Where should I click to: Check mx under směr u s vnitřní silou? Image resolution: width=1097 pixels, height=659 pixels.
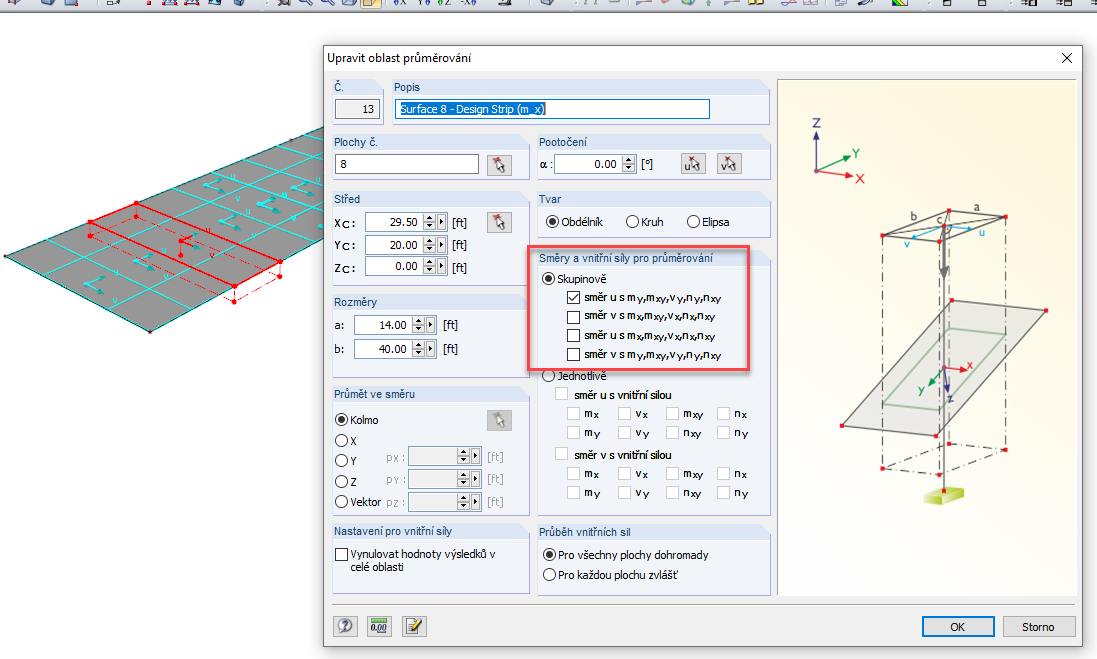574,413
